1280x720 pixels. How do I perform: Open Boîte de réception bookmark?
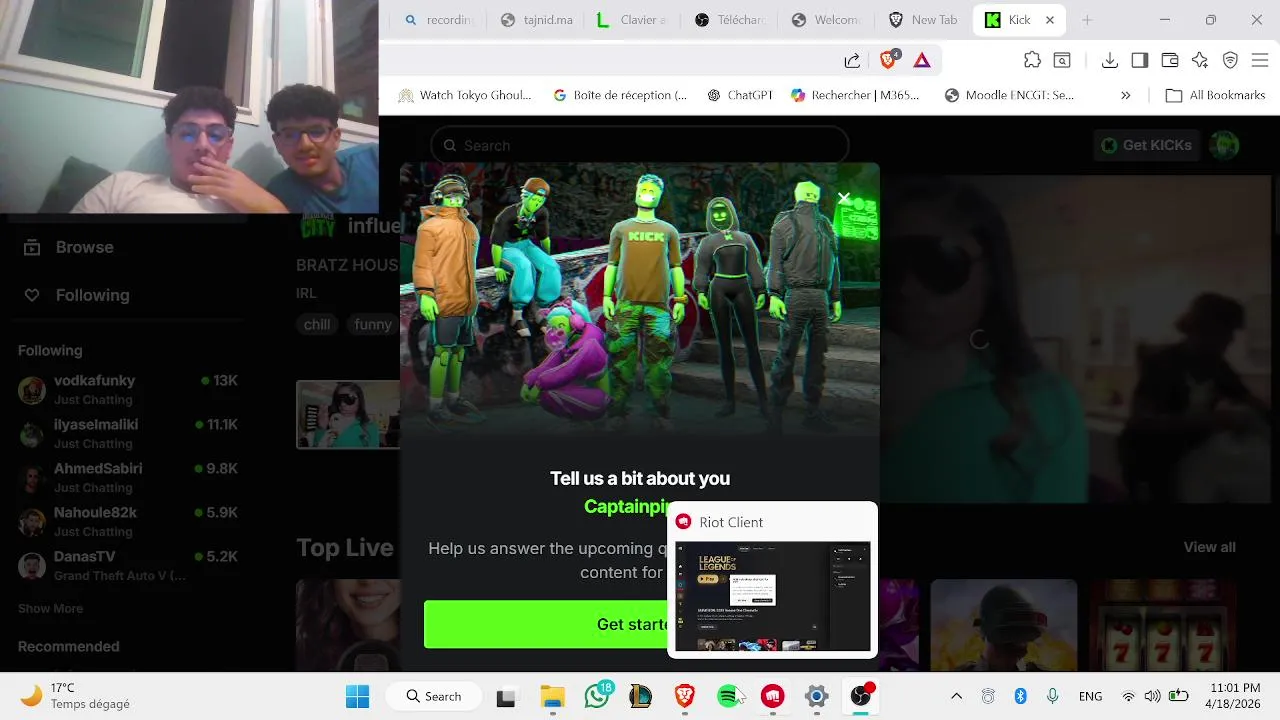click(x=620, y=95)
